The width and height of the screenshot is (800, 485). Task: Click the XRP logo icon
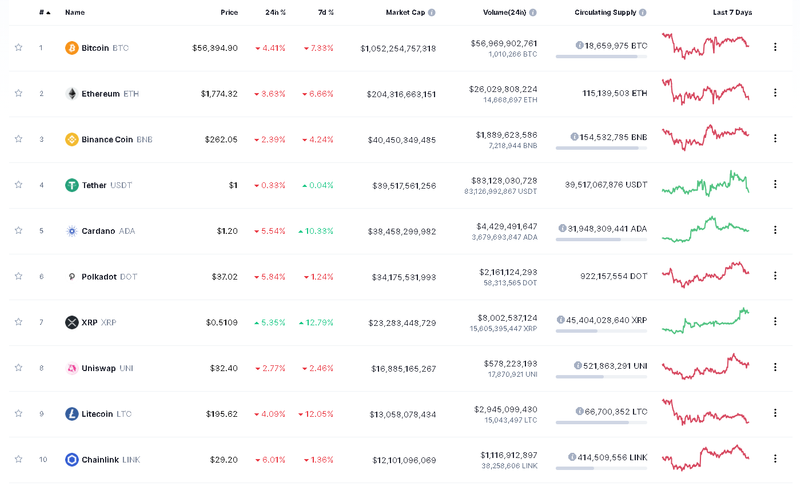tap(71, 322)
